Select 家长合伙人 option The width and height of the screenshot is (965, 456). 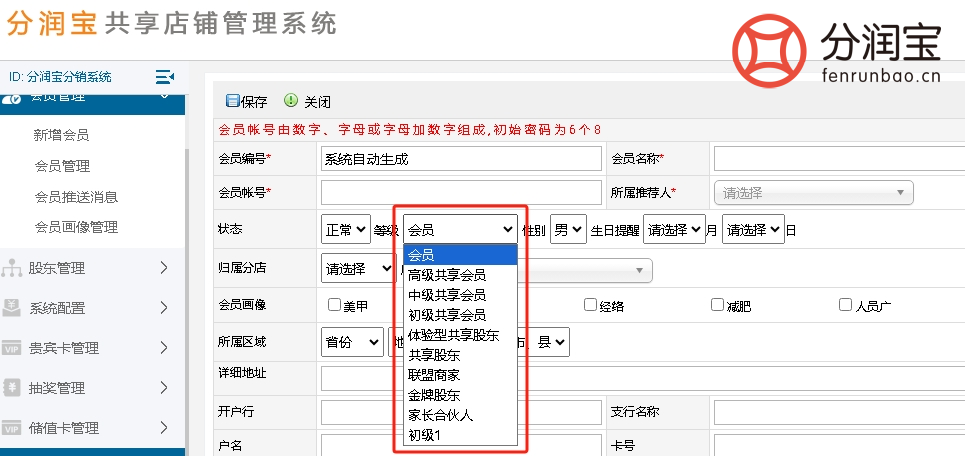pos(460,415)
